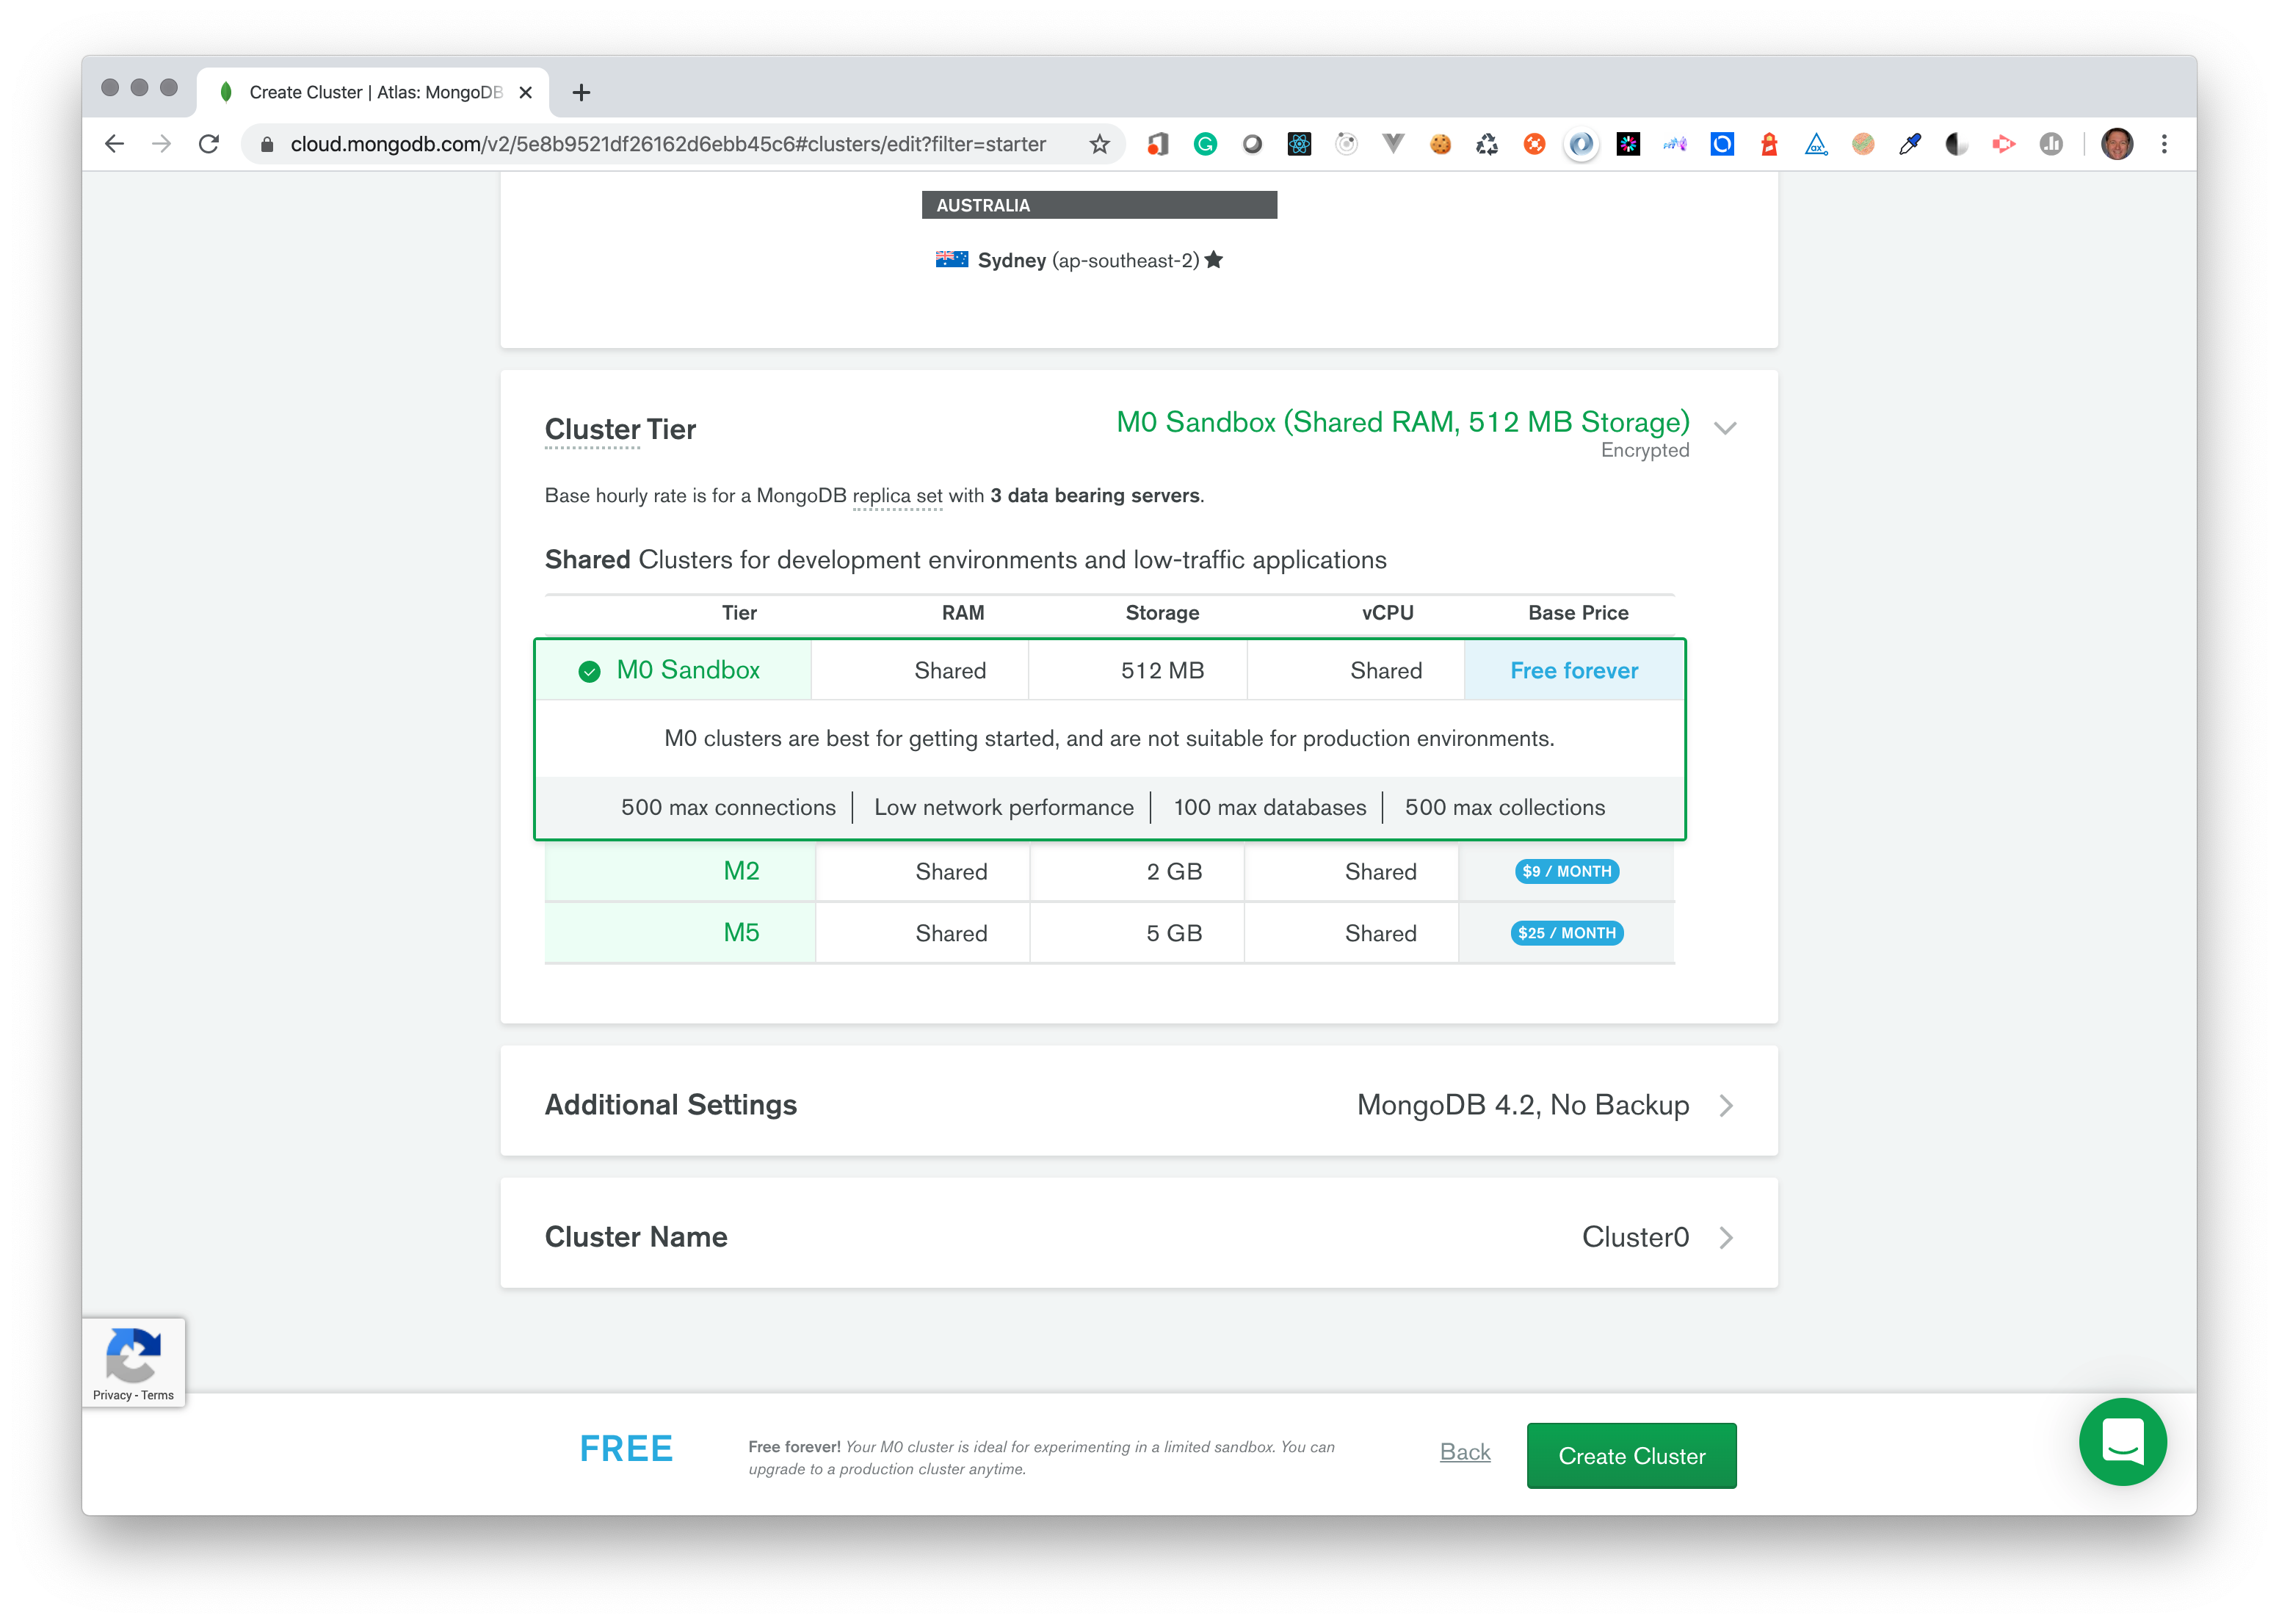
Task: Open the Vue devtools extension
Action: pos(1393,144)
